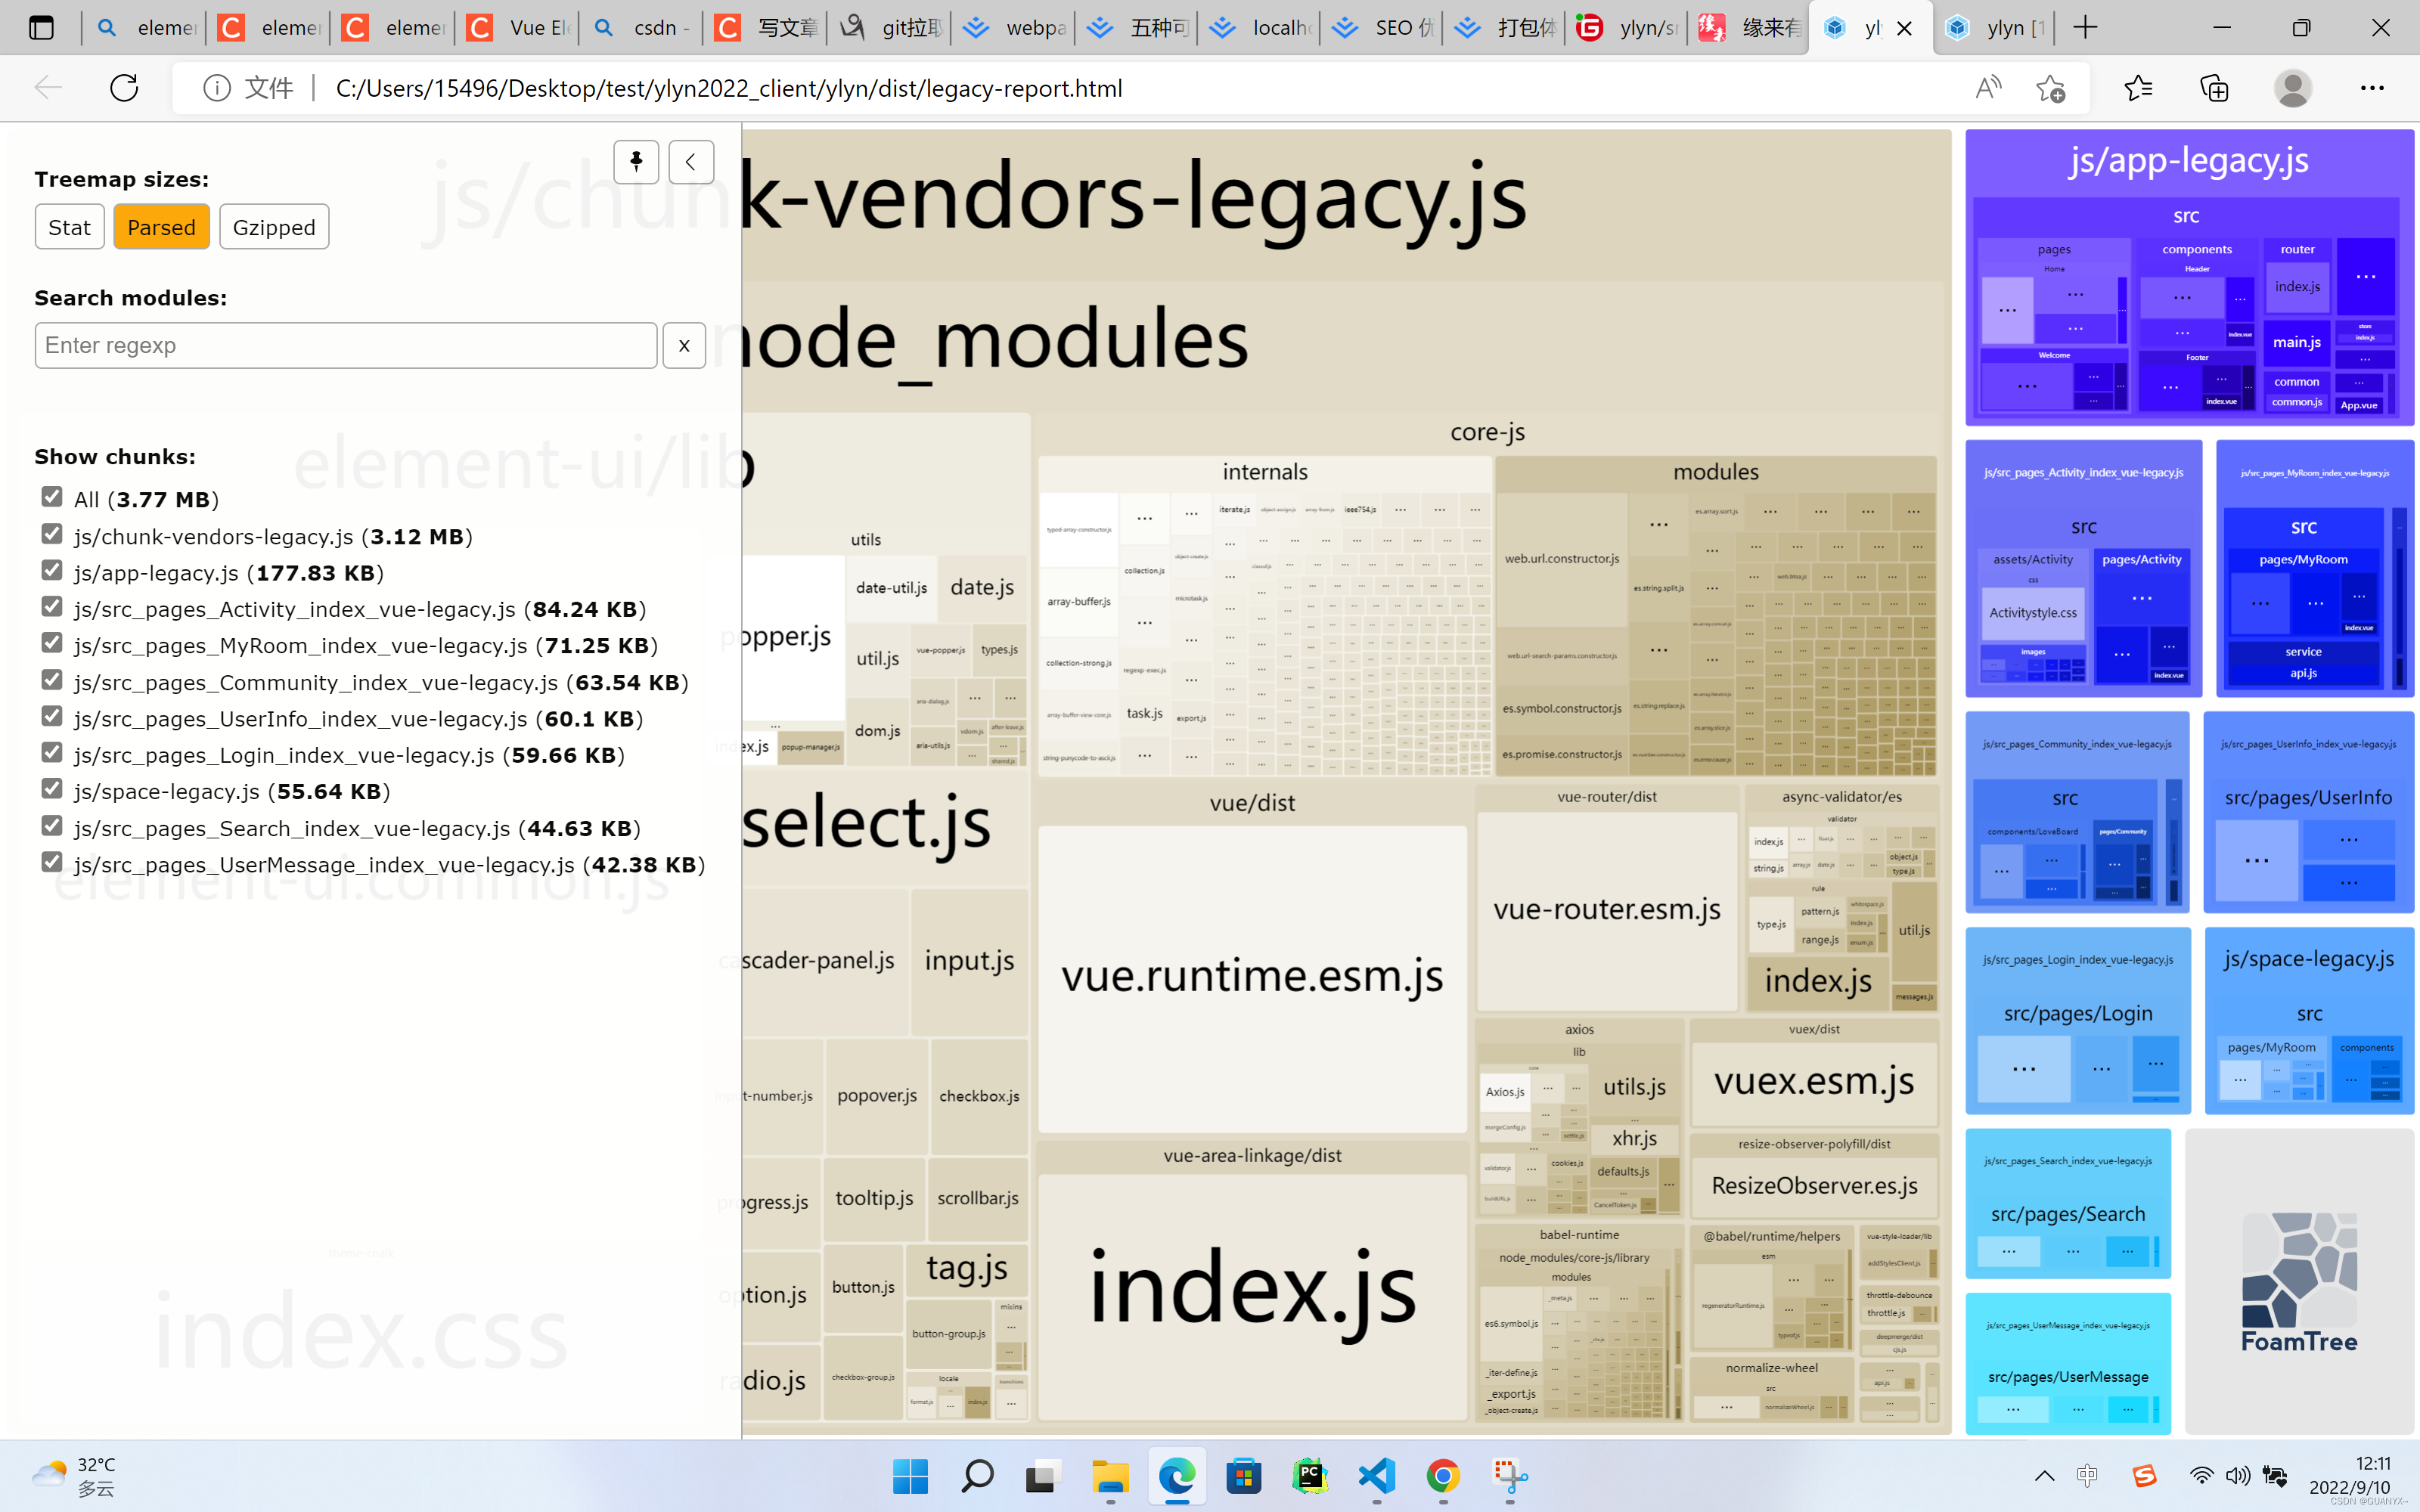The image size is (2420, 1512).
Task: Uncheck the All (3.77 MB) chunks checkbox
Action: pyautogui.click(x=52, y=497)
